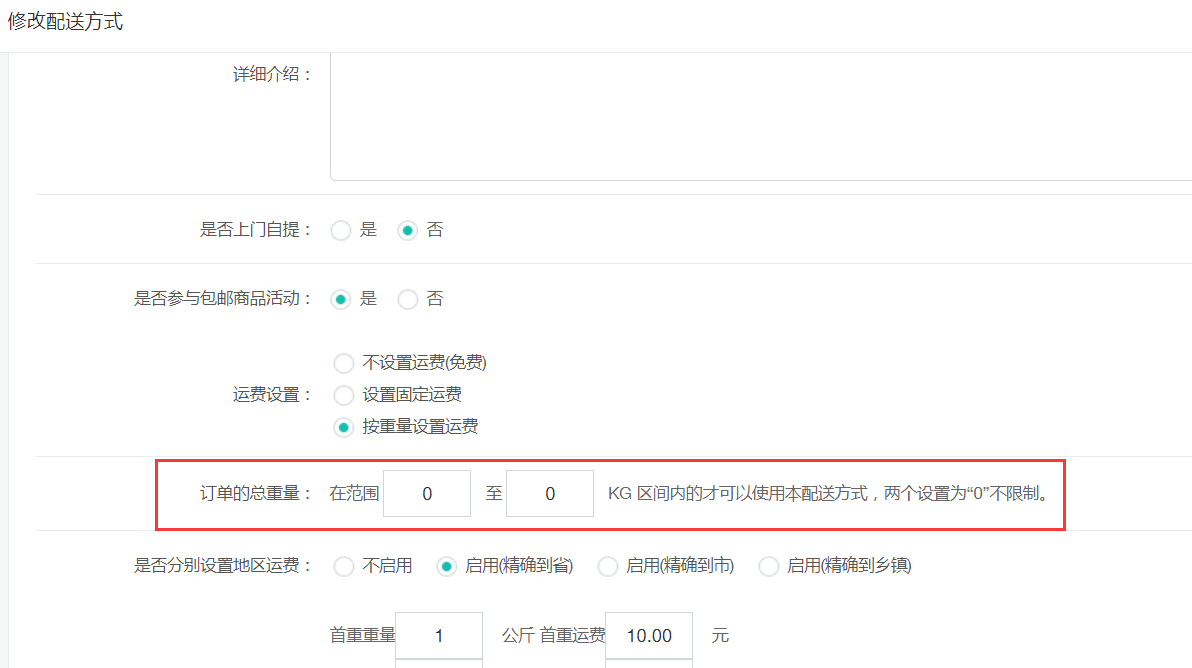The image size is (1192, 668).
Task: Click the partially visible field below 首重重量
Action: (x=439, y=663)
